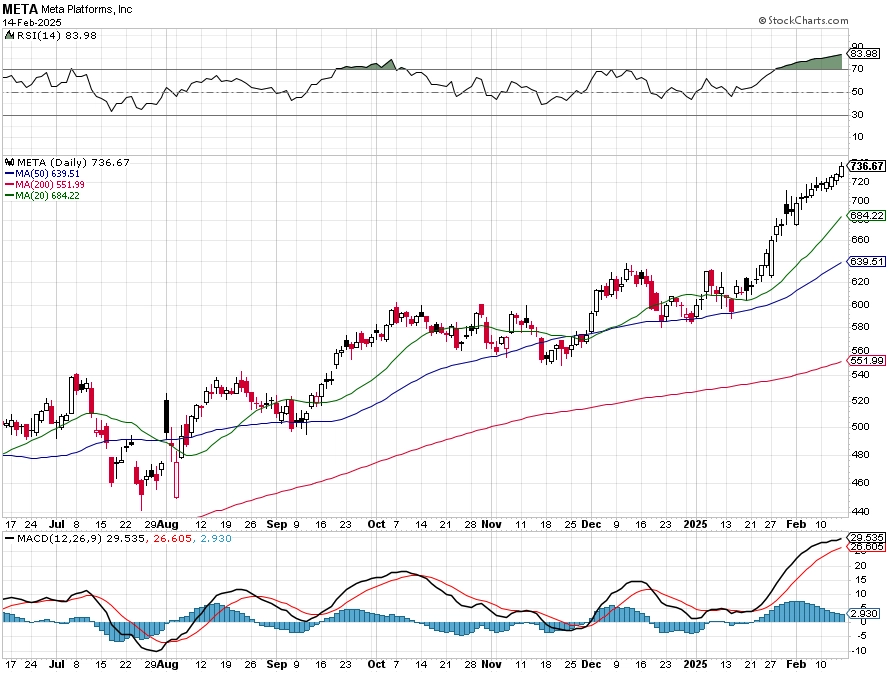Click the StockCharts.com copyright watermark

point(803,20)
